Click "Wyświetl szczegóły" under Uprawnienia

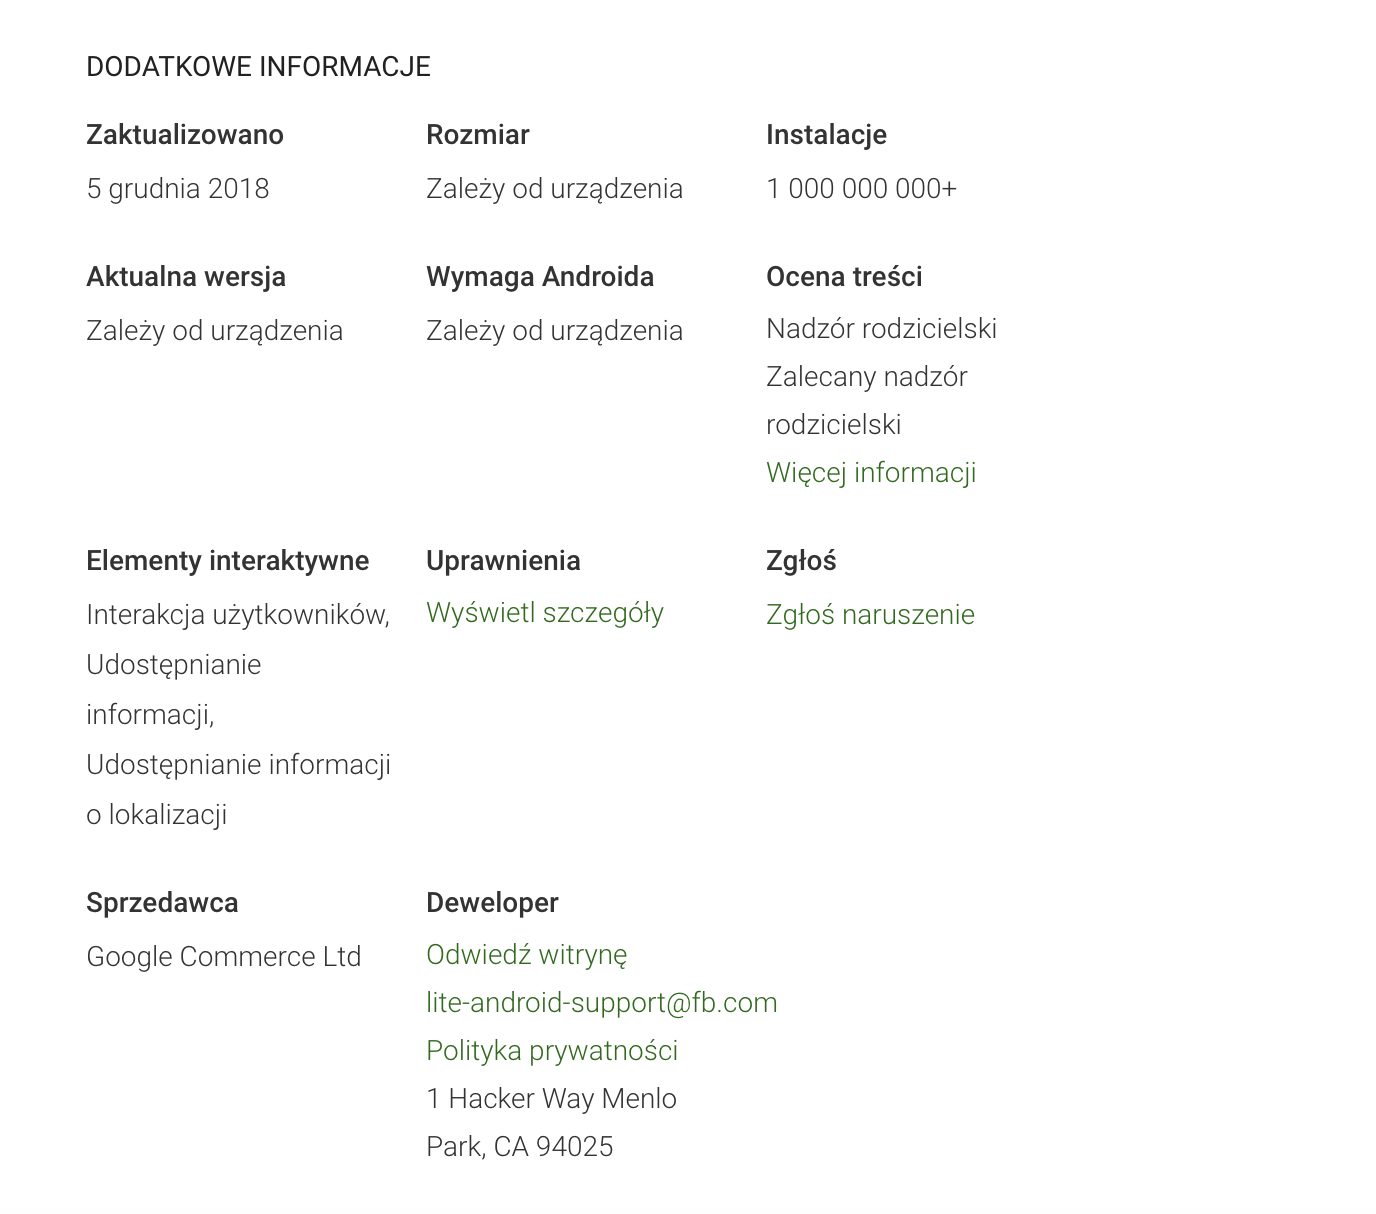pos(544,613)
